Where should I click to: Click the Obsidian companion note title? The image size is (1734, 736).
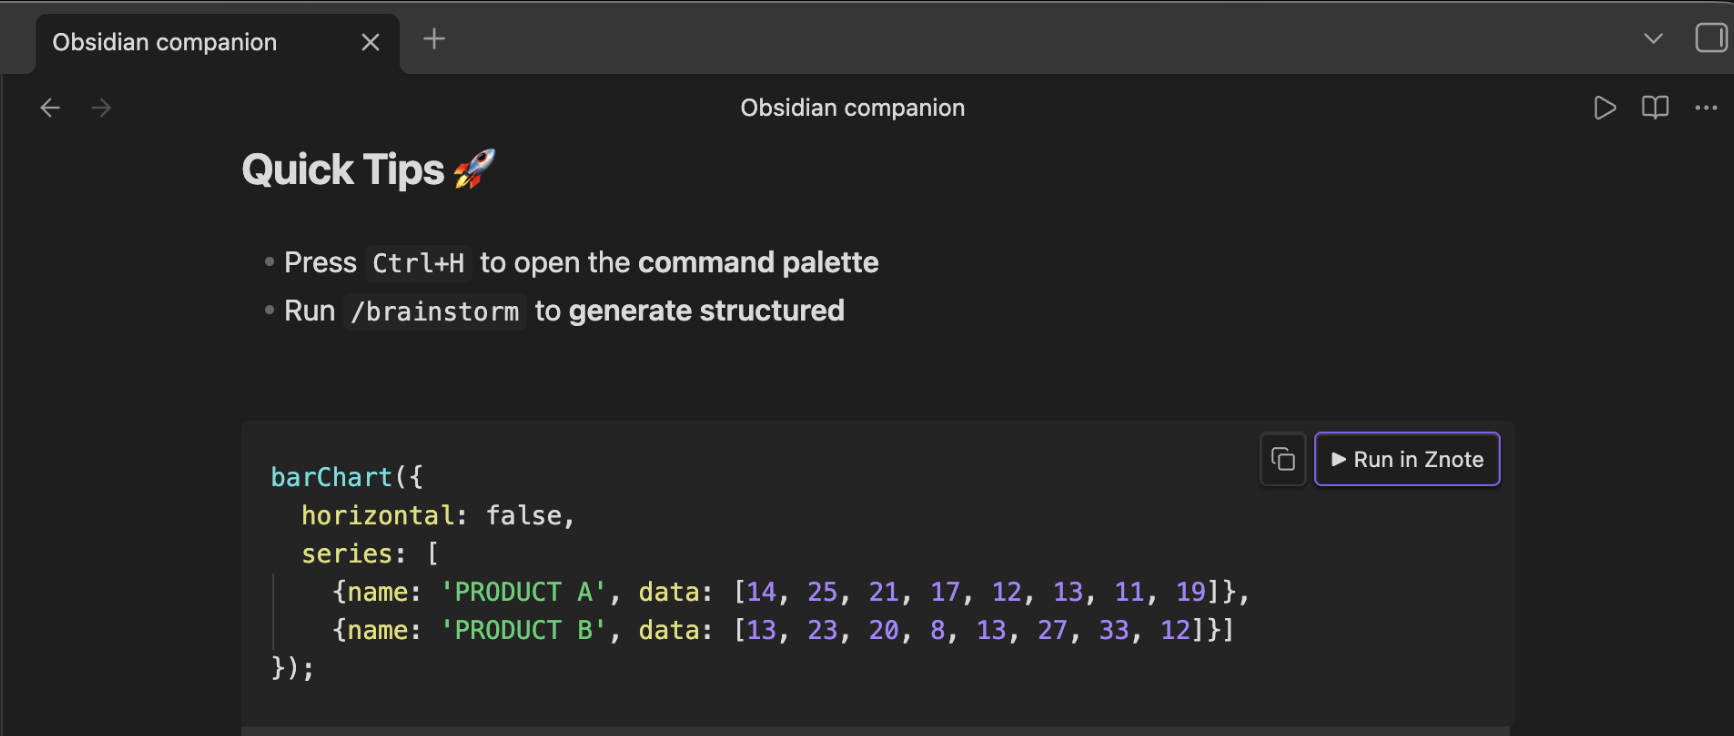[x=852, y=108]
